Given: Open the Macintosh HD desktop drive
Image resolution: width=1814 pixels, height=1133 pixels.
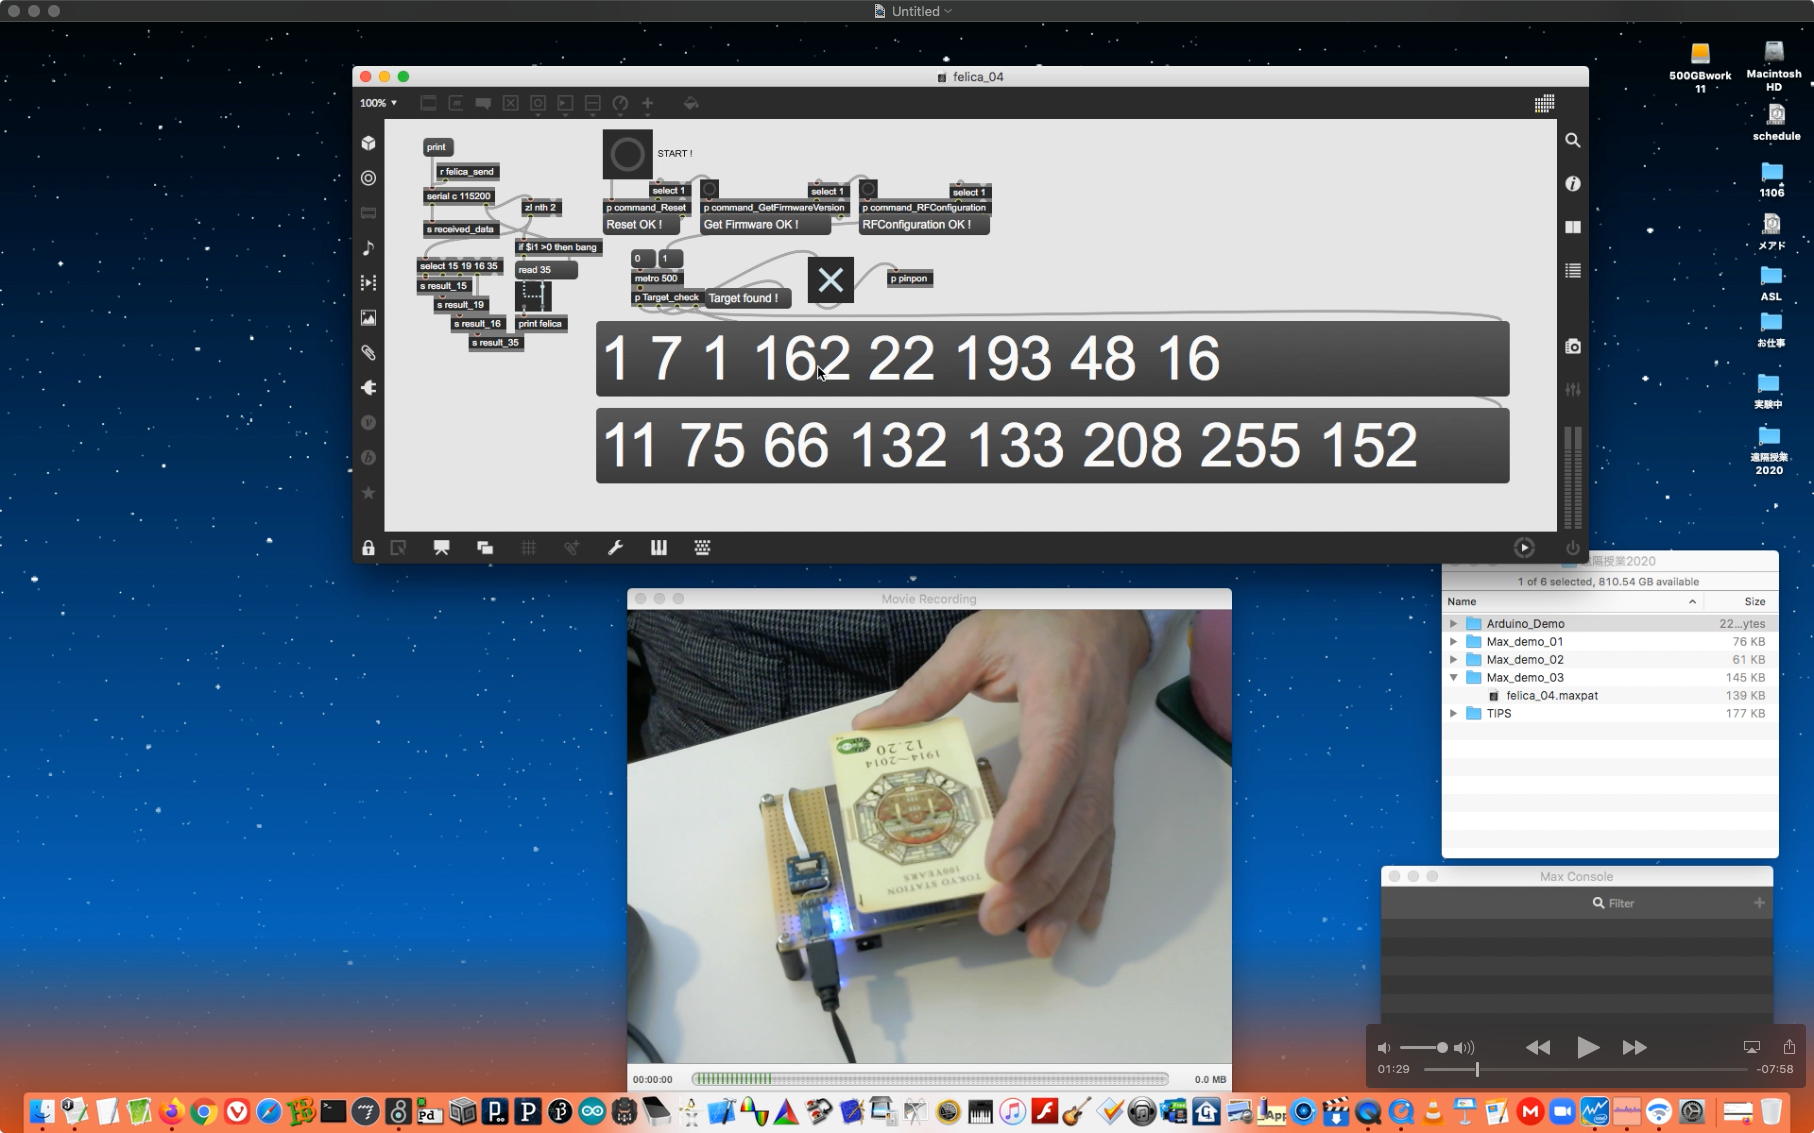Looking at the screenshot, I should pos(1774,66).
